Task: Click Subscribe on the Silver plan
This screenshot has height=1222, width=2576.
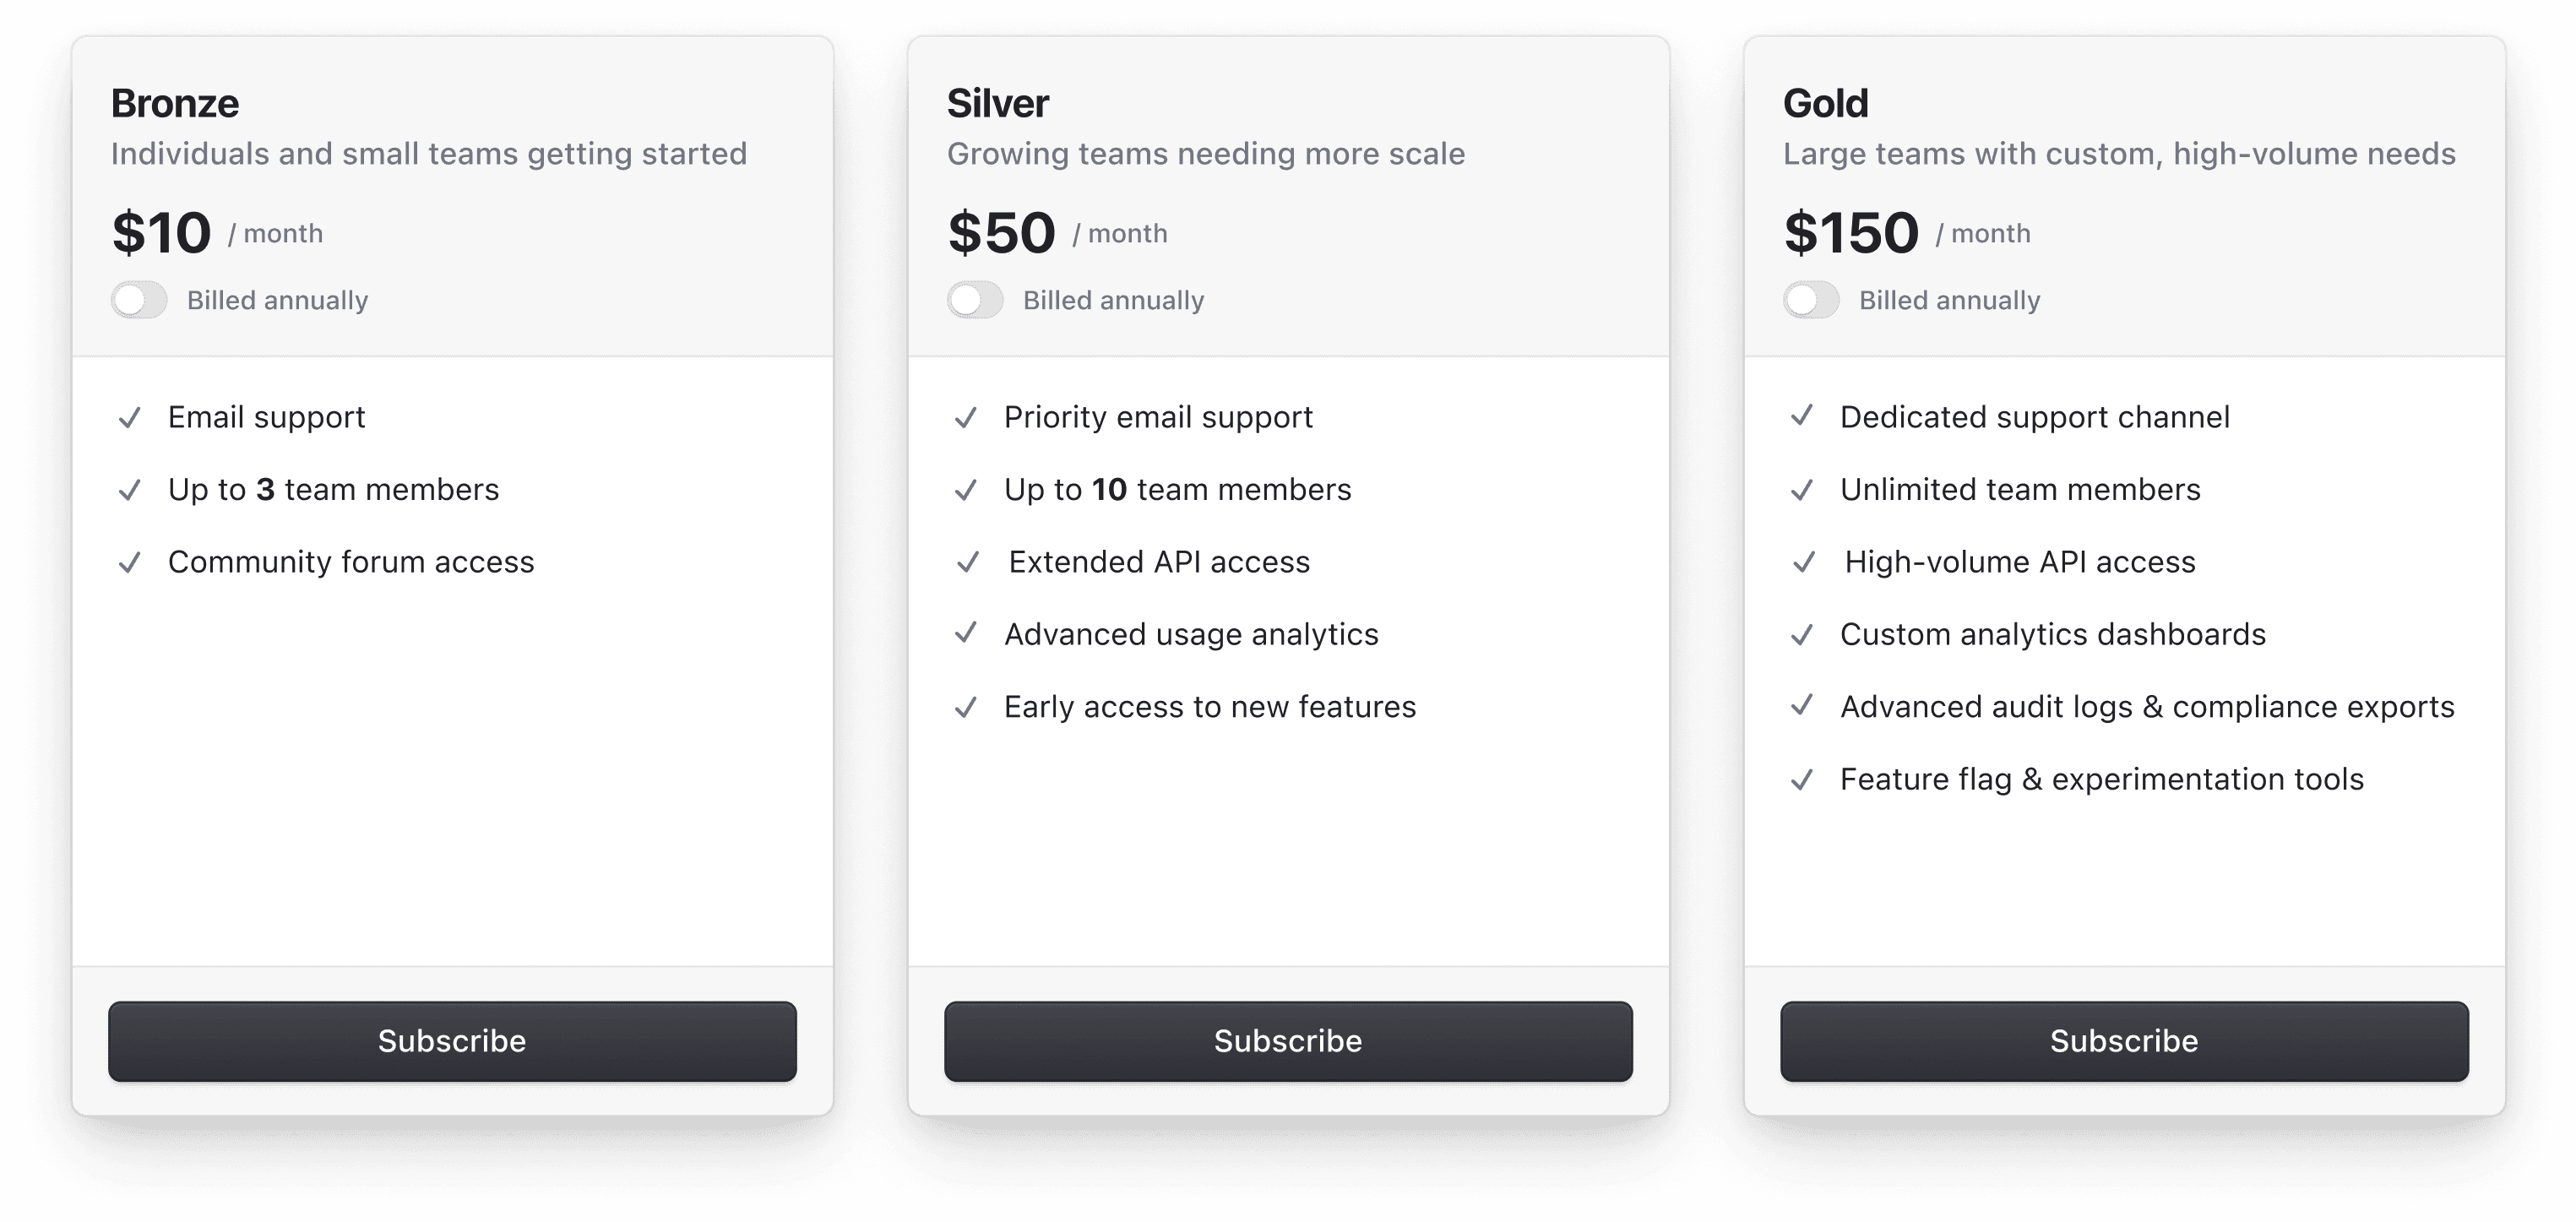Action: pyautogui.click(x=1287, y=1041)
